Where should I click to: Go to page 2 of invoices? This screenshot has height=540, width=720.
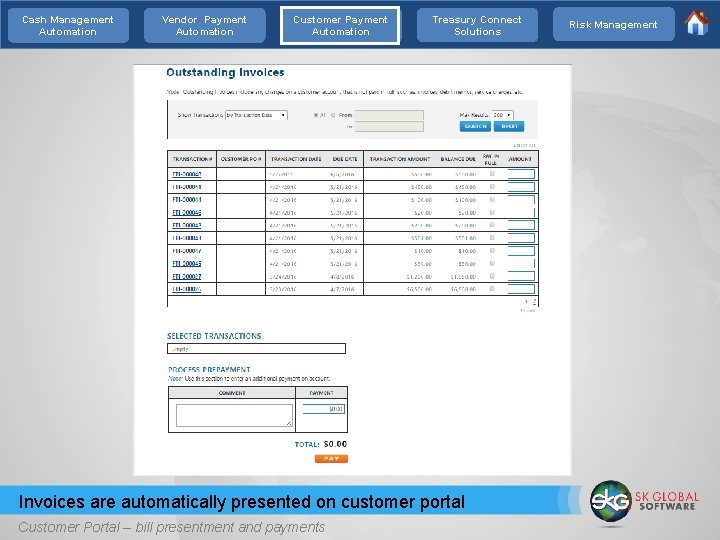point(534,302)
